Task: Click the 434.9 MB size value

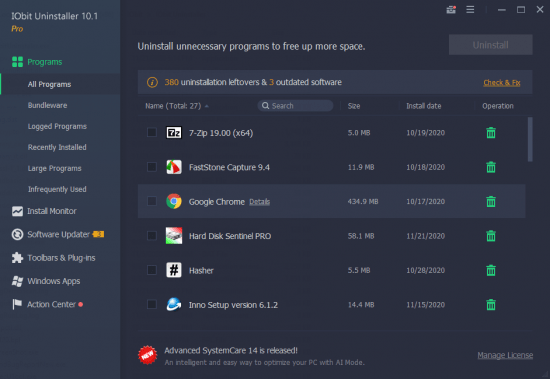Action: (x=363, y=201)
